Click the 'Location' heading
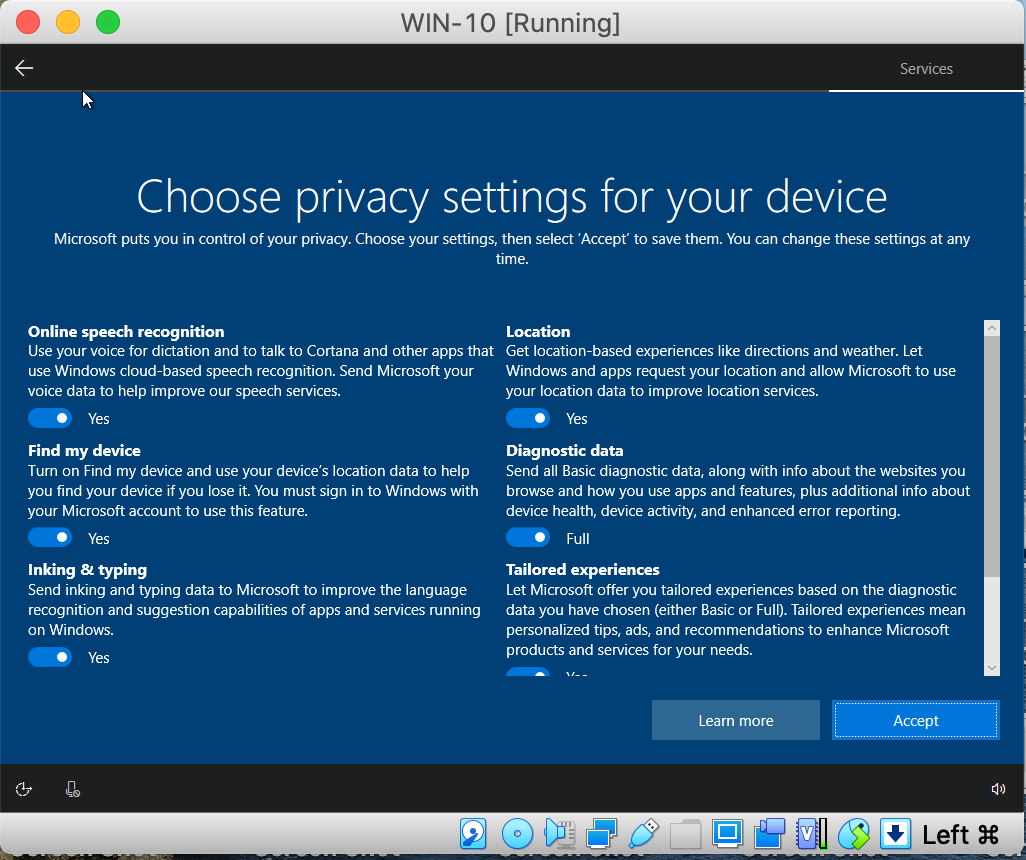Image resolution: width=1026 pixels, height=860 pixels. [x=538, y=331]
